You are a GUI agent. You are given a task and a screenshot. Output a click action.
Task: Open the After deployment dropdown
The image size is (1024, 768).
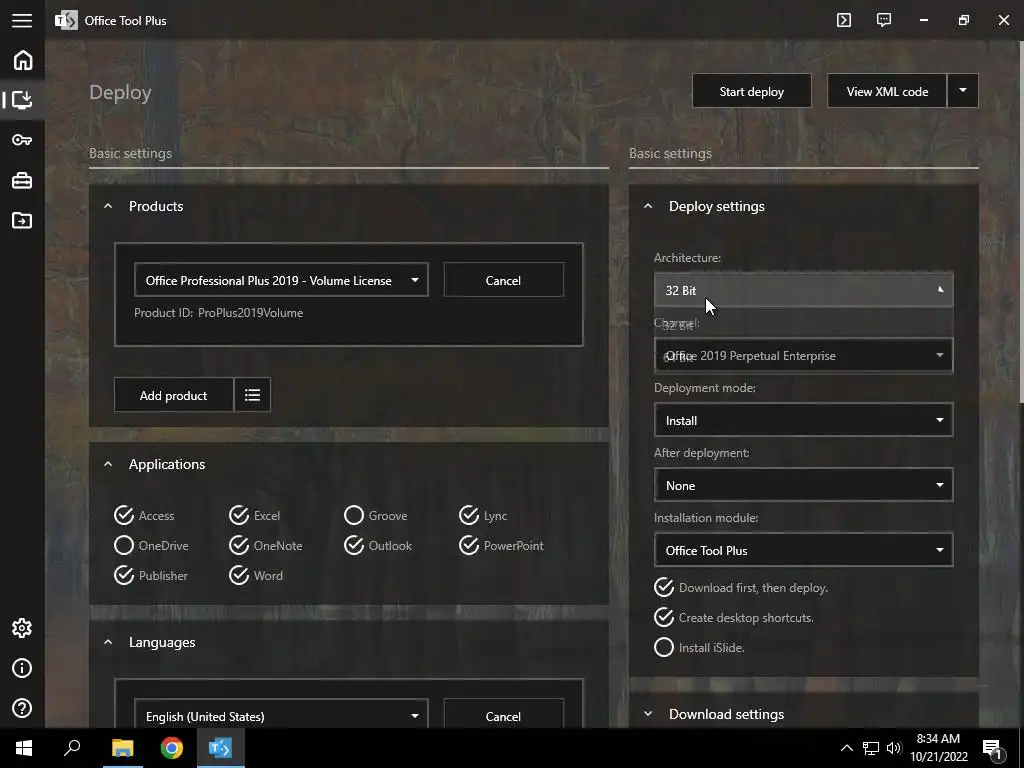(803, 485)
